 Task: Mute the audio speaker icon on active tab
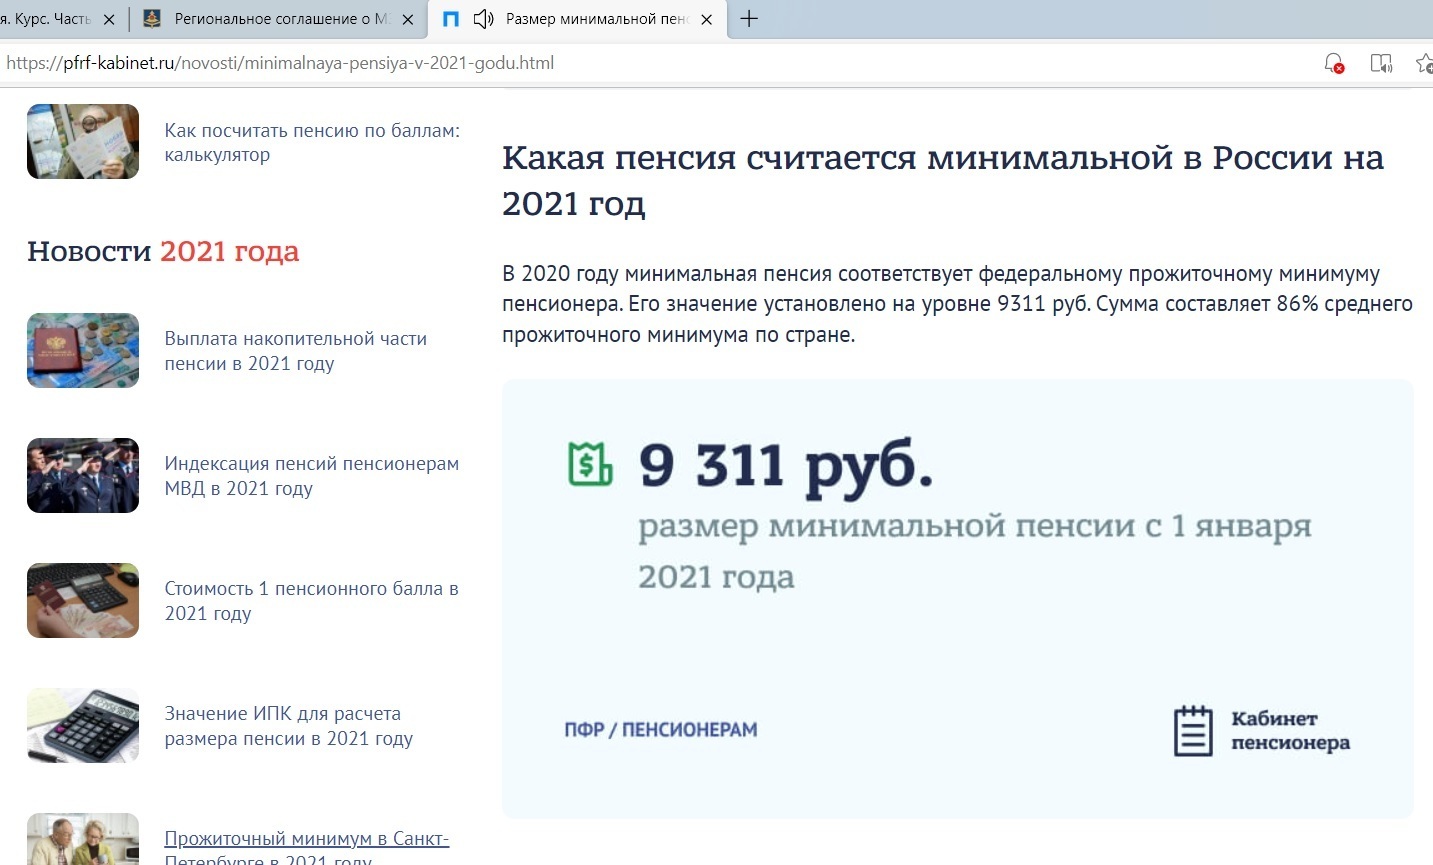click(484, 19)
